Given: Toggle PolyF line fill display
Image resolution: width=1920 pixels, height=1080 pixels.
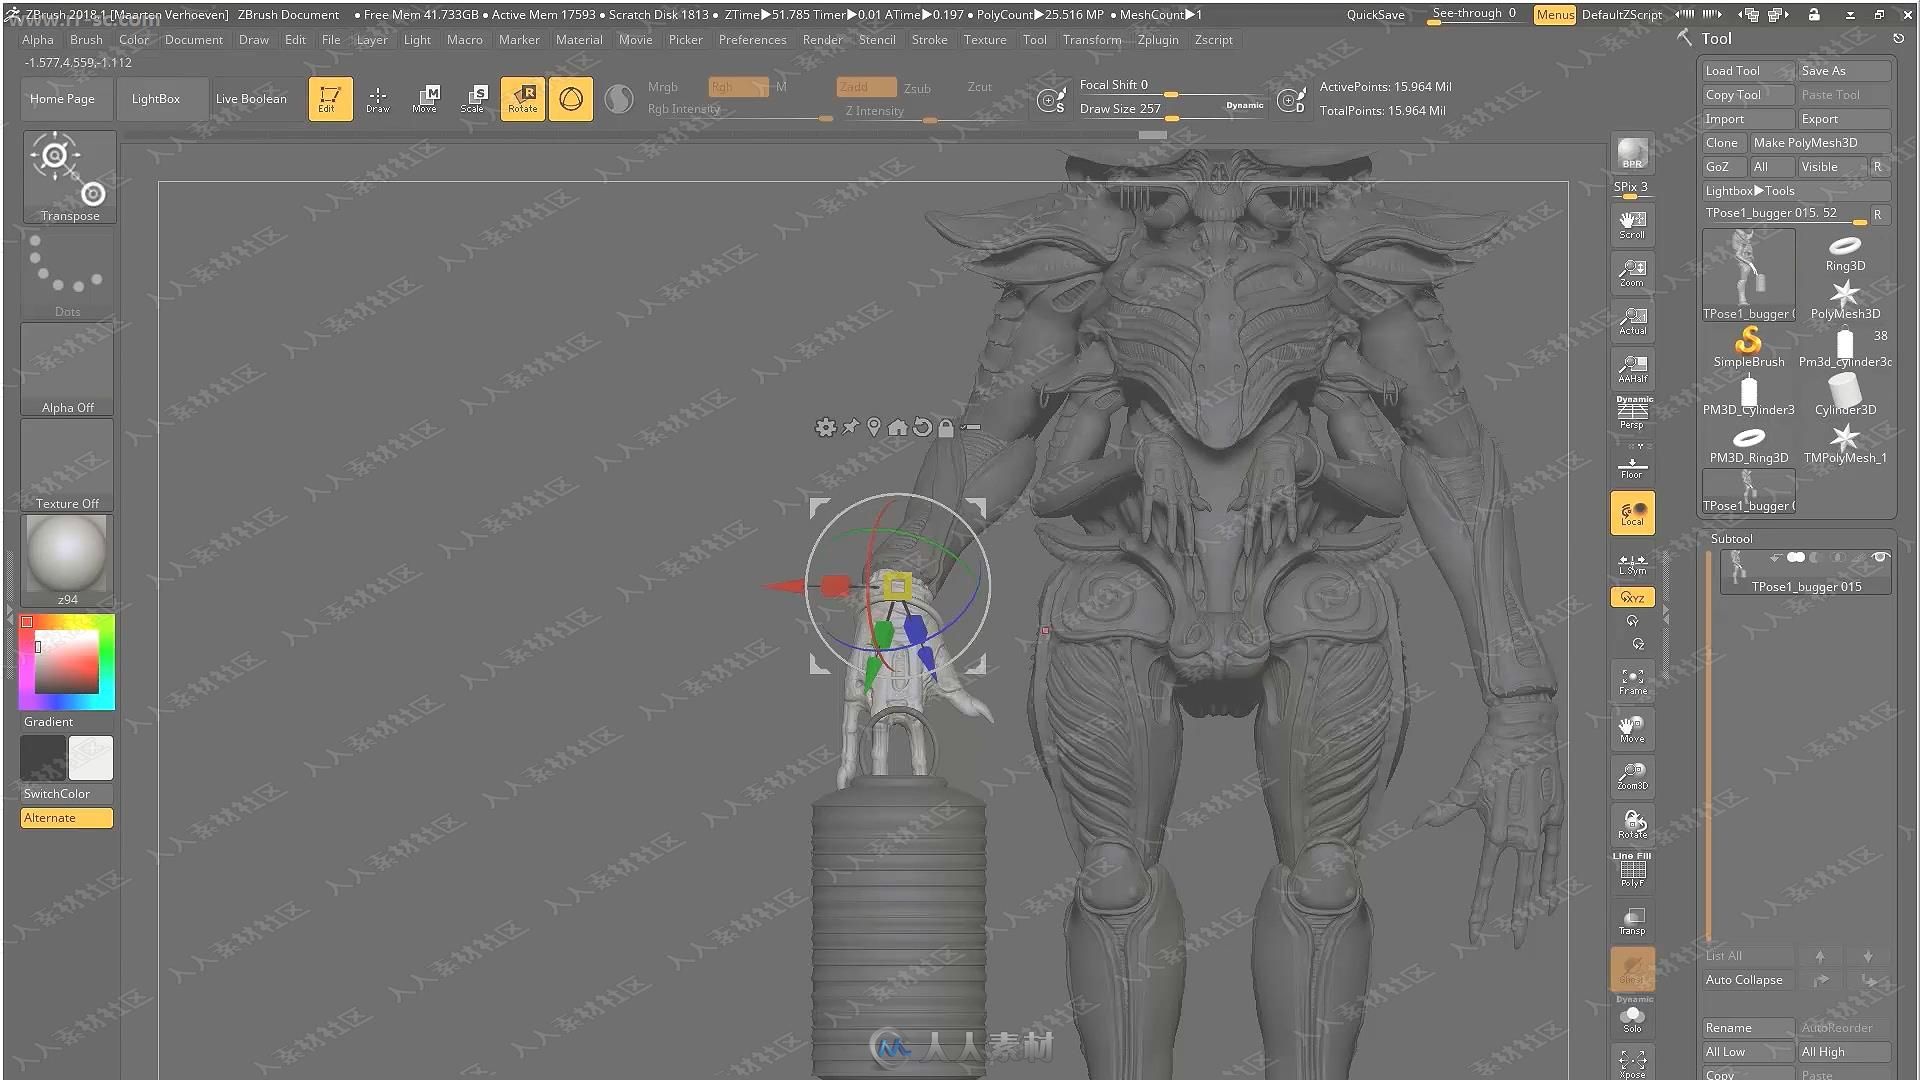Looking at the screenshot, I should (1632, 871).
